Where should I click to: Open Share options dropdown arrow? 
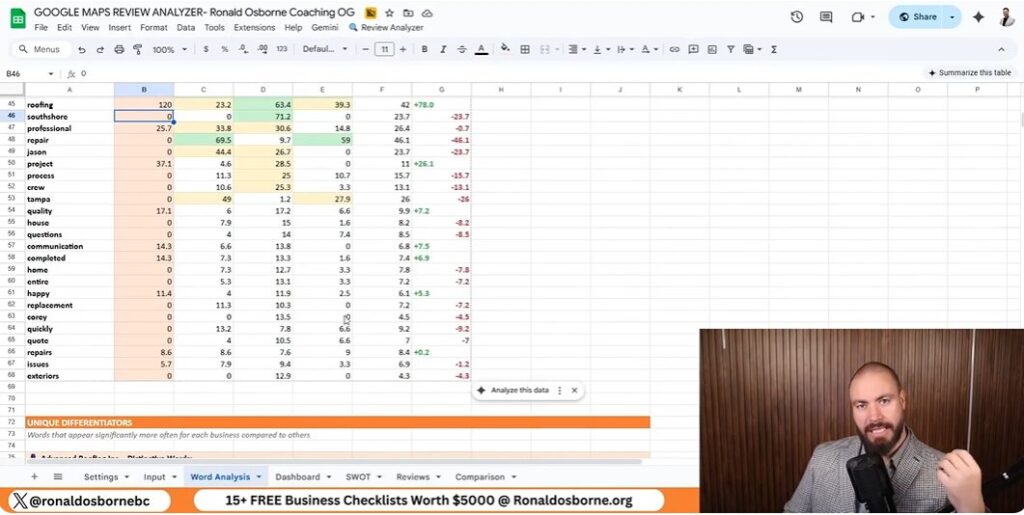click(x=953, y=17)
